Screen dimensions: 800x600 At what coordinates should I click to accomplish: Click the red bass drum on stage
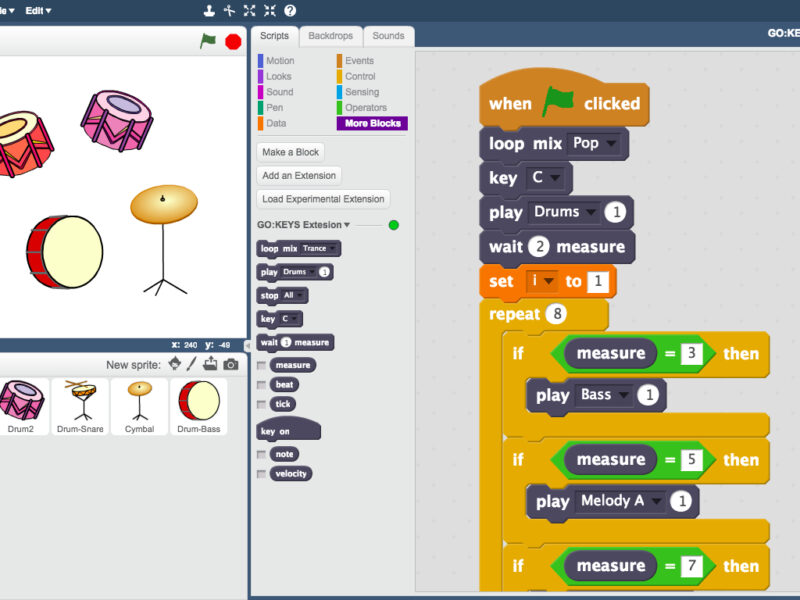pos(65,252)
